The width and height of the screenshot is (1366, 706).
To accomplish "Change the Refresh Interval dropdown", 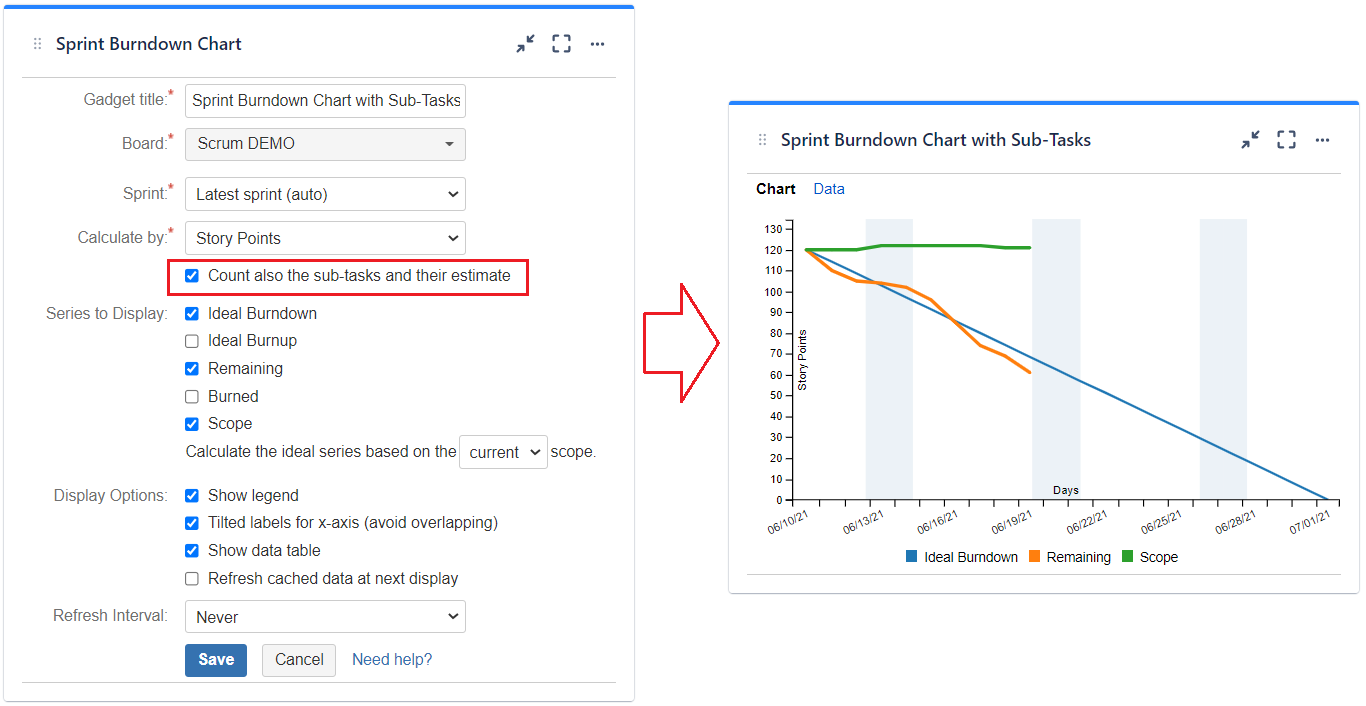I will click(325, 616).
